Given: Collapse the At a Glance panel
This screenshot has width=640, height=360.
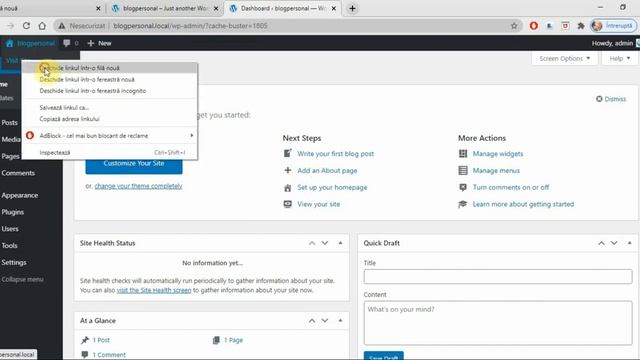Looking at the screenshot, I should pyautogui.click(x=340, y=320).
